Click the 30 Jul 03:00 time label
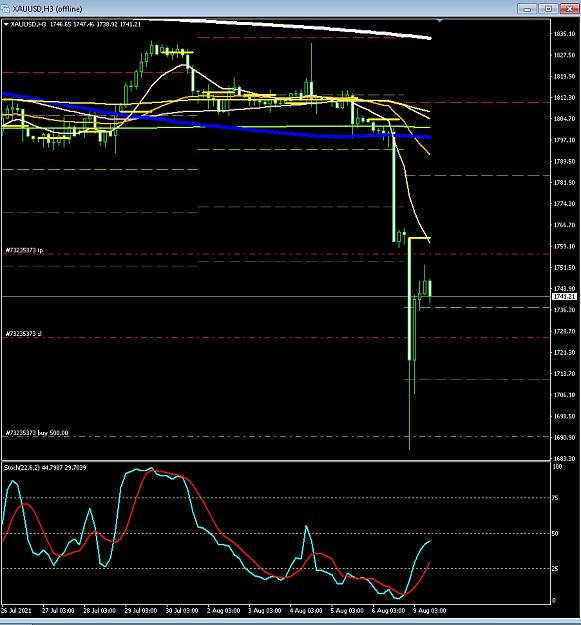Screen dimensions: 581x625 tap(182, 611)
